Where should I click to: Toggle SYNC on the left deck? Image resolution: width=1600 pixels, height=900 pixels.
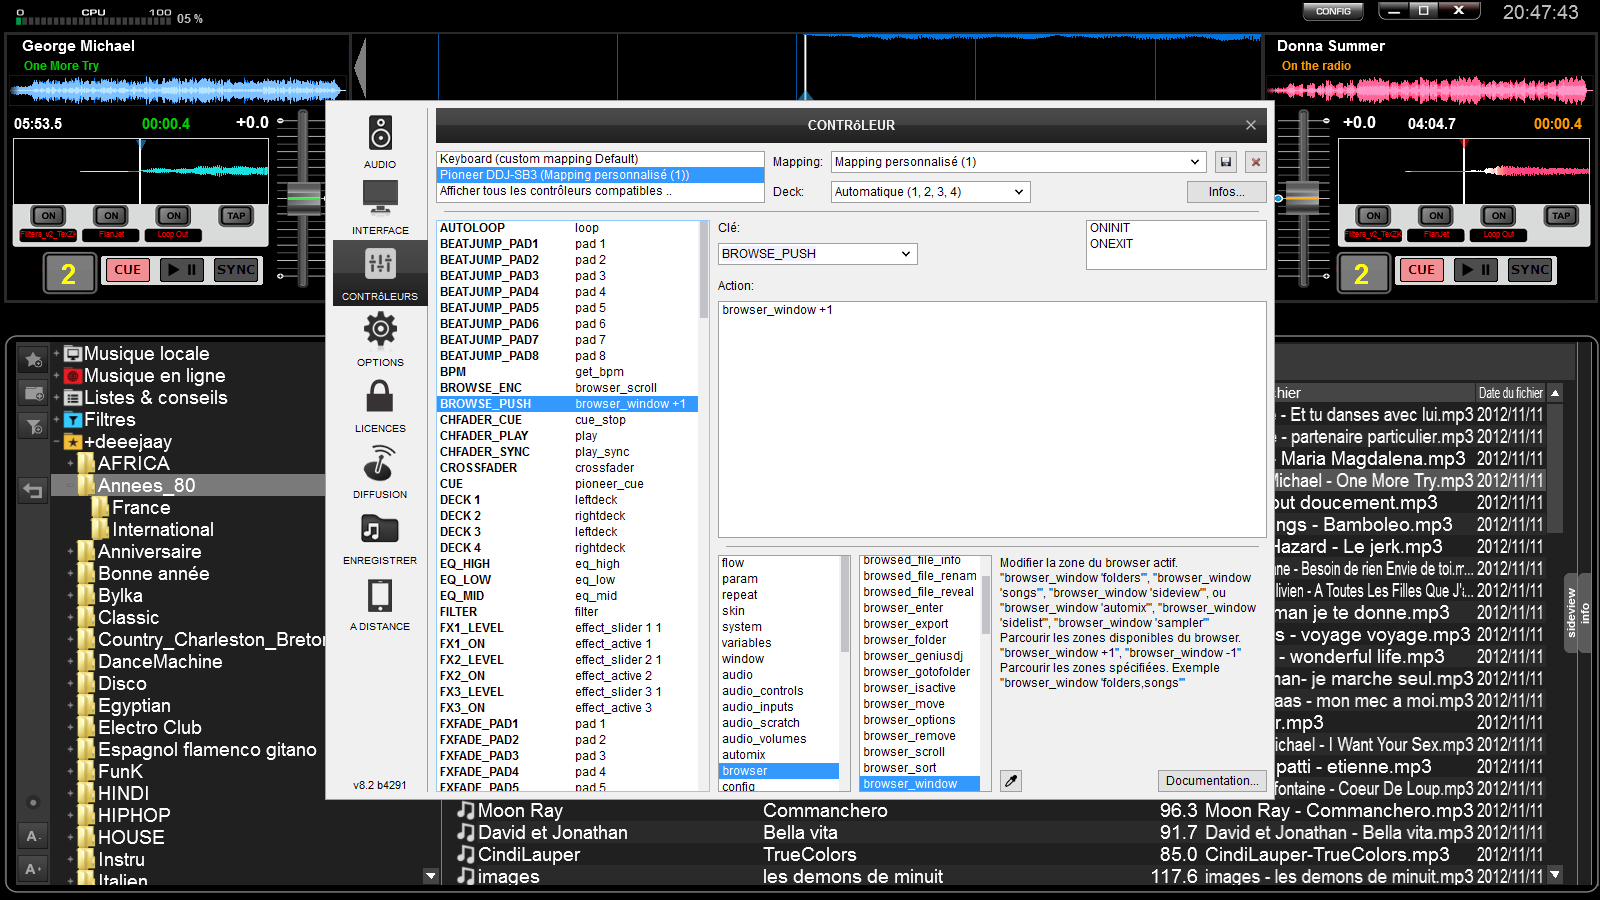point(236,270)
